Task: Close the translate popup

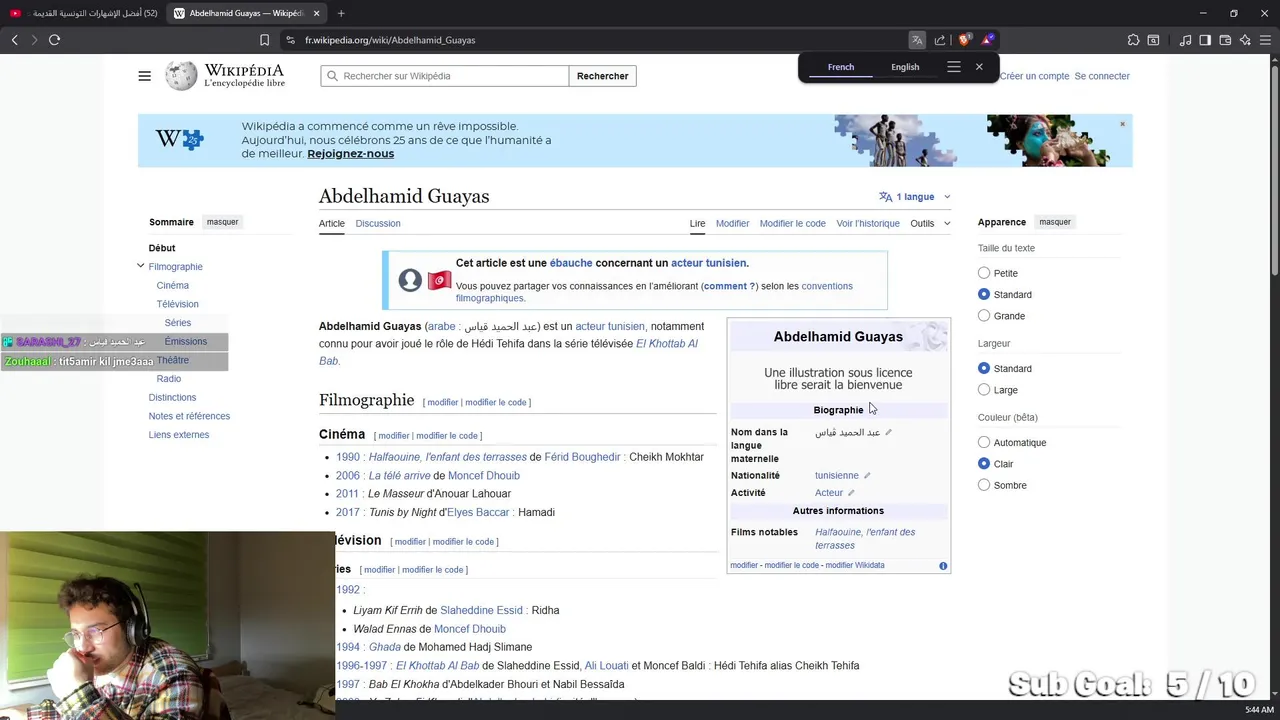Action: (979, 67)
